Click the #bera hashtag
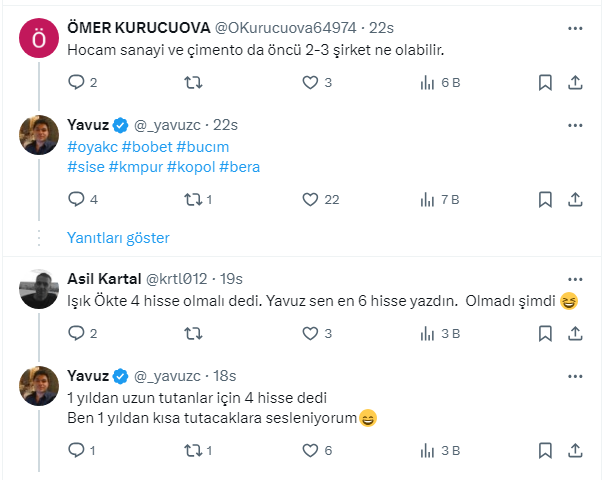Screen dimensions: 612x480 pos(239,167)
